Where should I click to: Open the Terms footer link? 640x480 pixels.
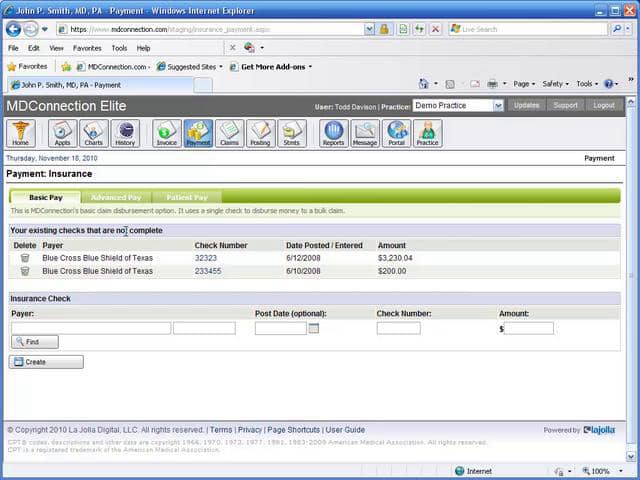pos(221,430)
